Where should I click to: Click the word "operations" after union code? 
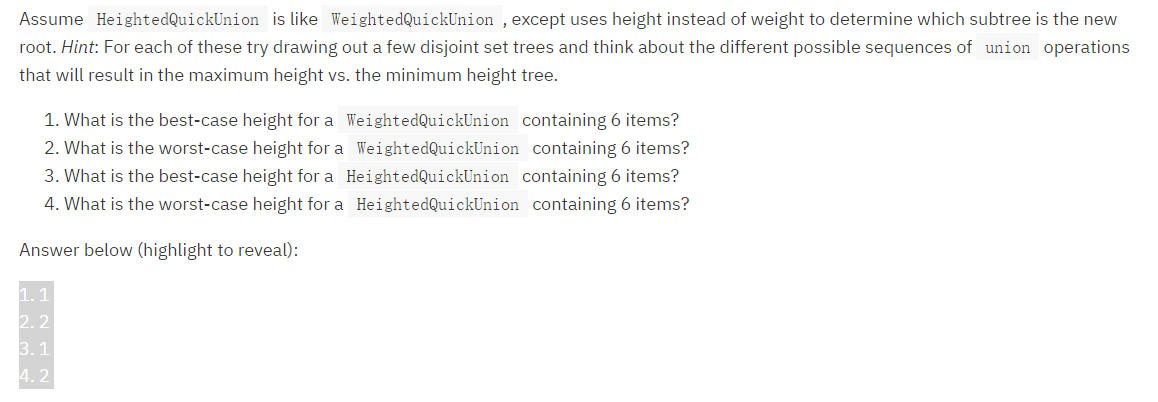[1086, 48]
